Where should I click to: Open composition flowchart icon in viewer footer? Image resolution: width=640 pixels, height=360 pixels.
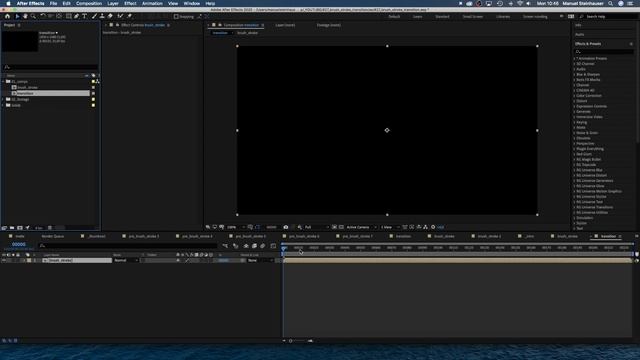tap(425, 227)
